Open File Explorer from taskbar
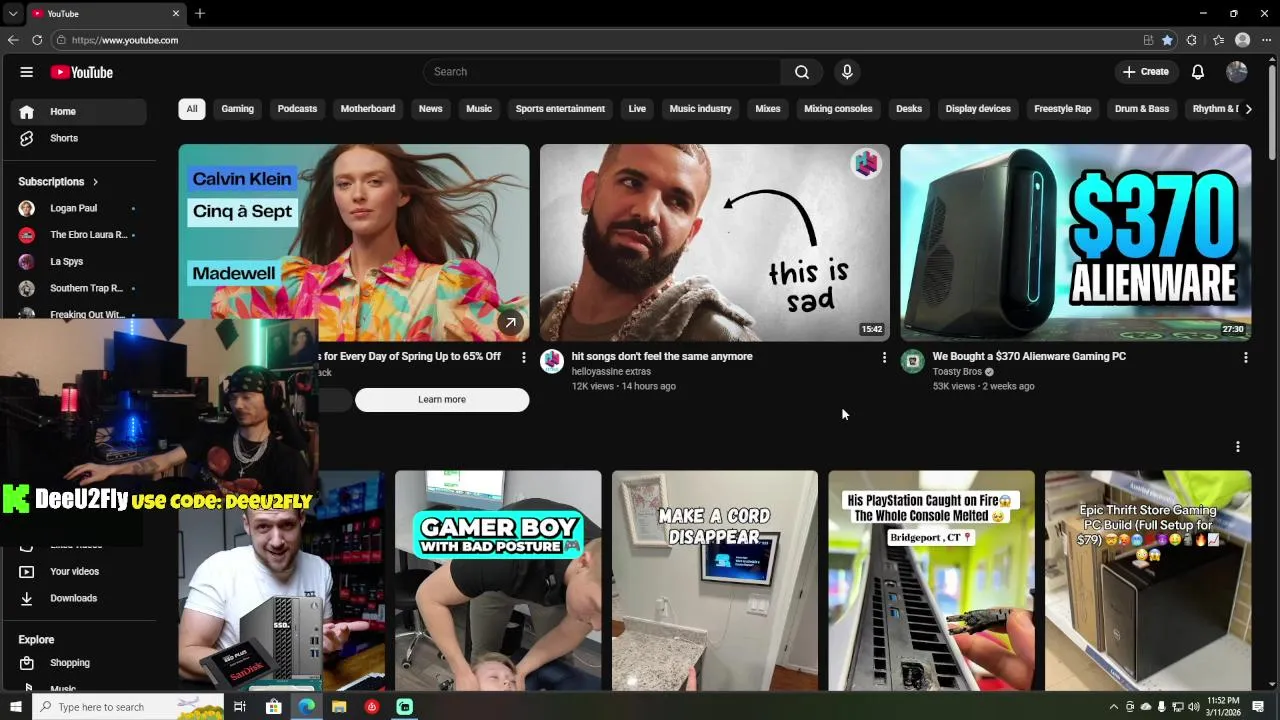This screenshot has height=720, width=1280. pyautogui.click(x=339, y=707)
